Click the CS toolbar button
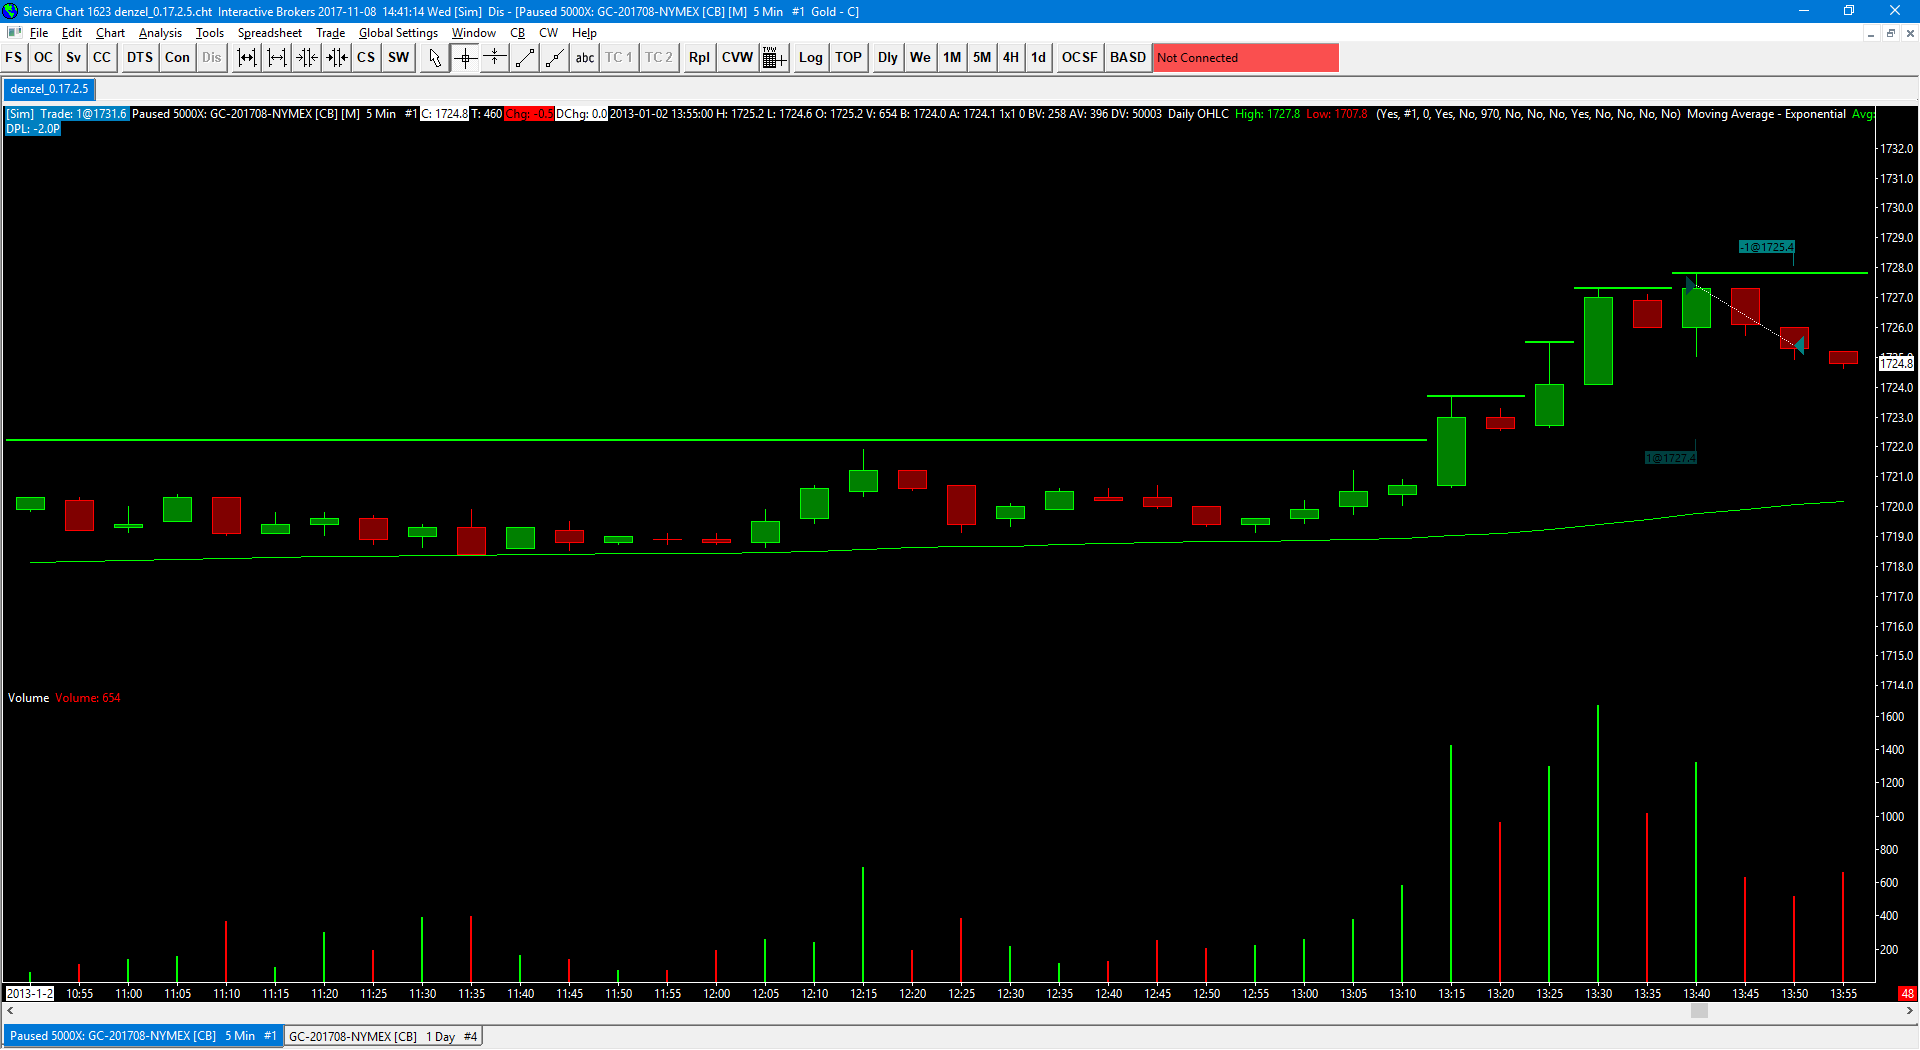 pyautogui.click(x=366, y=58)
